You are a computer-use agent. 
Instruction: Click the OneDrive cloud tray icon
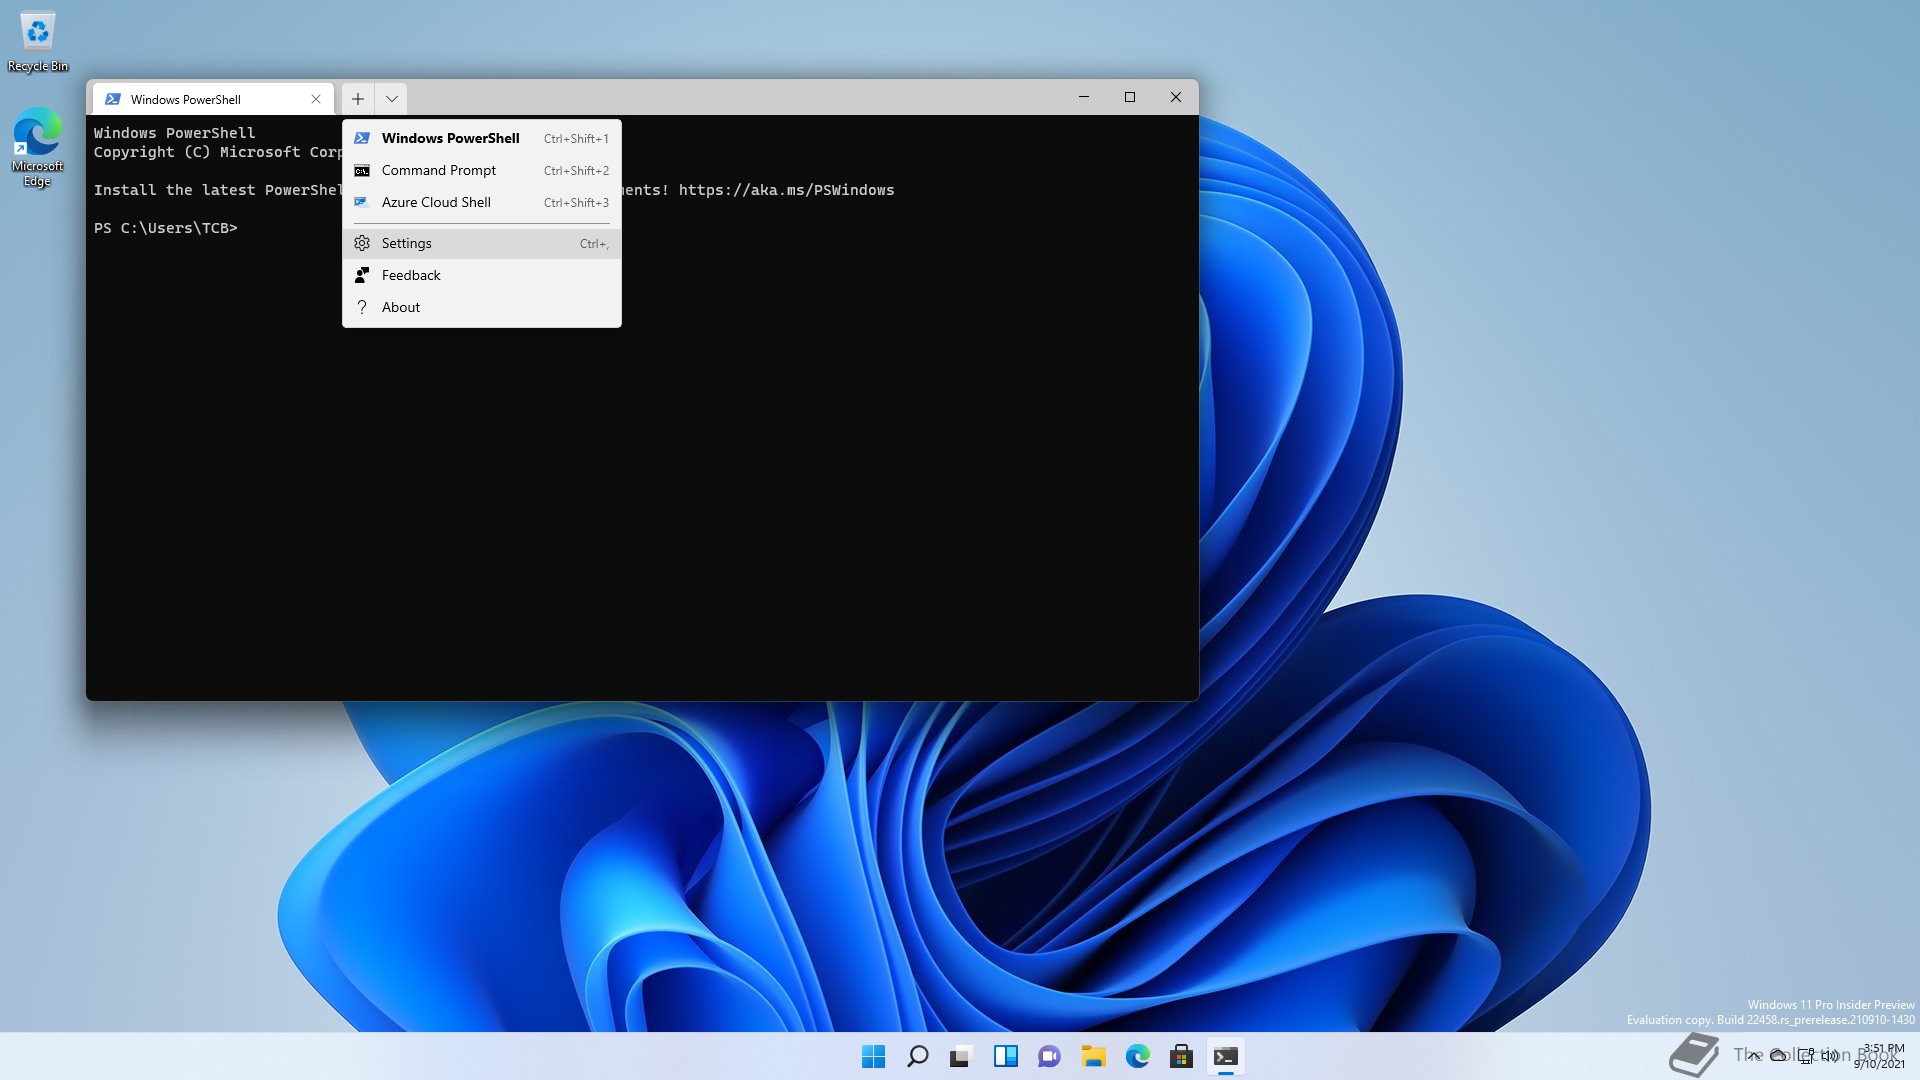1779,1055
